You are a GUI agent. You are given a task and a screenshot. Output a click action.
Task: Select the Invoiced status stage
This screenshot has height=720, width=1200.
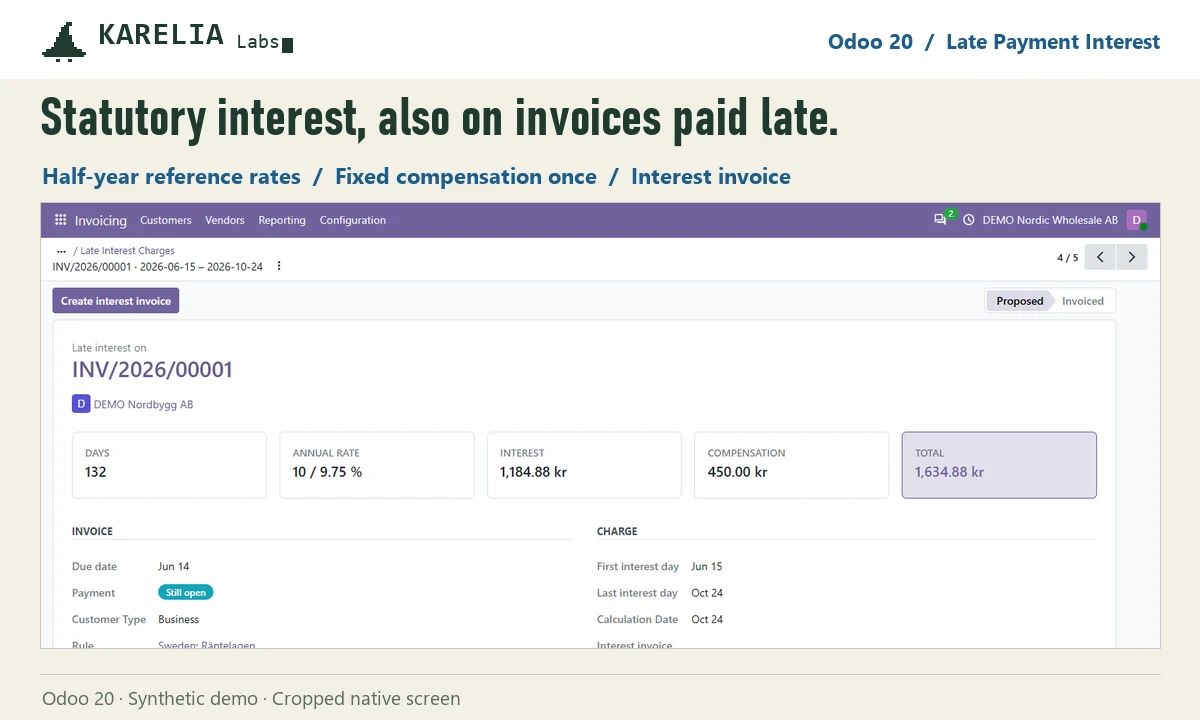[1083, 301]
